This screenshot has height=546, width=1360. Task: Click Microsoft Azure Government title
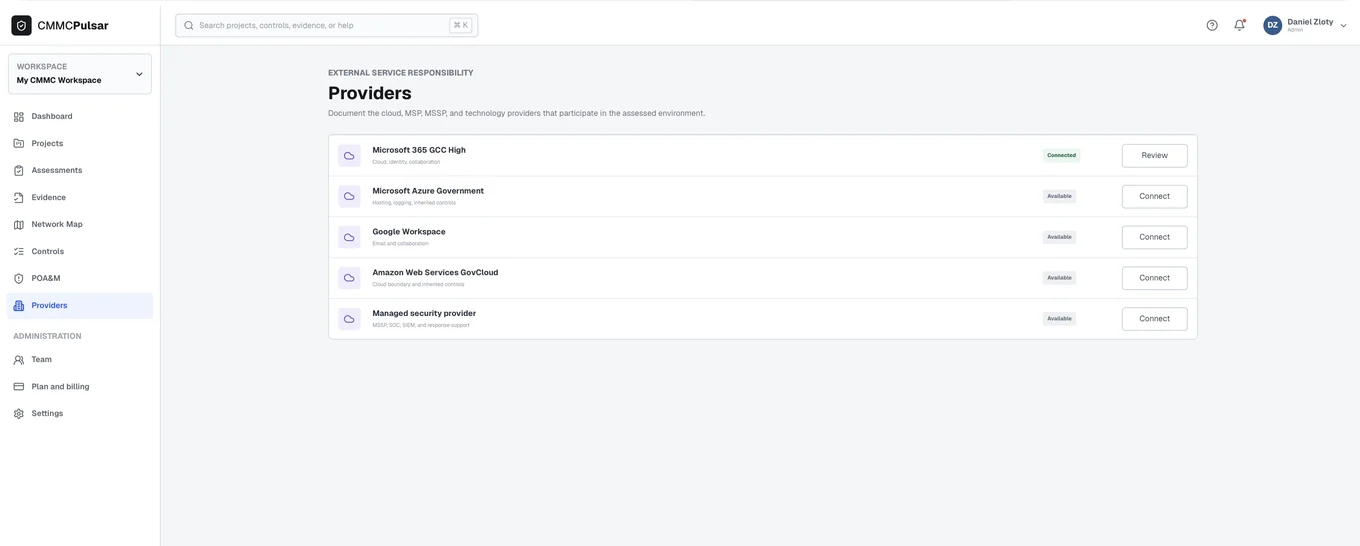428,191
